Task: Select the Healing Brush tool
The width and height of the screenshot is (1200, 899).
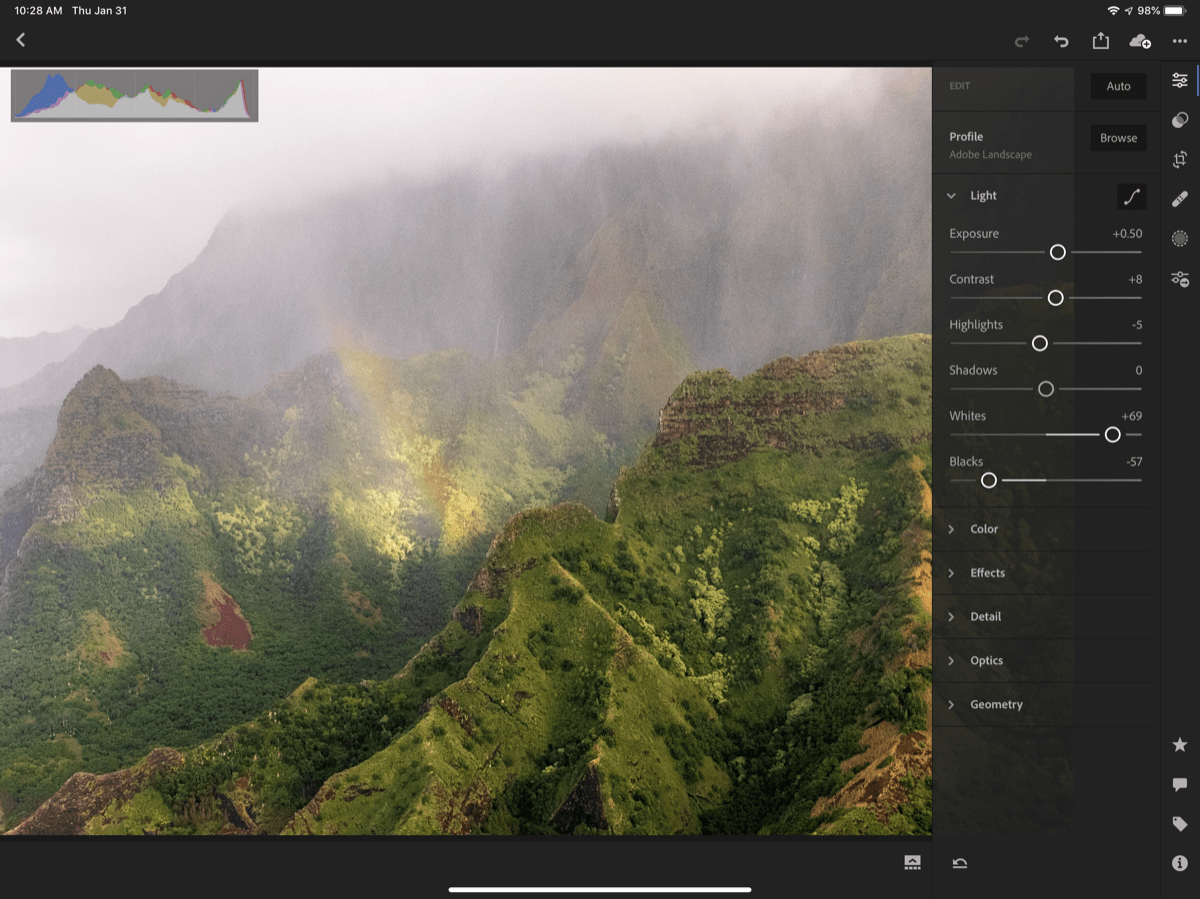Action: [1180, 199]
